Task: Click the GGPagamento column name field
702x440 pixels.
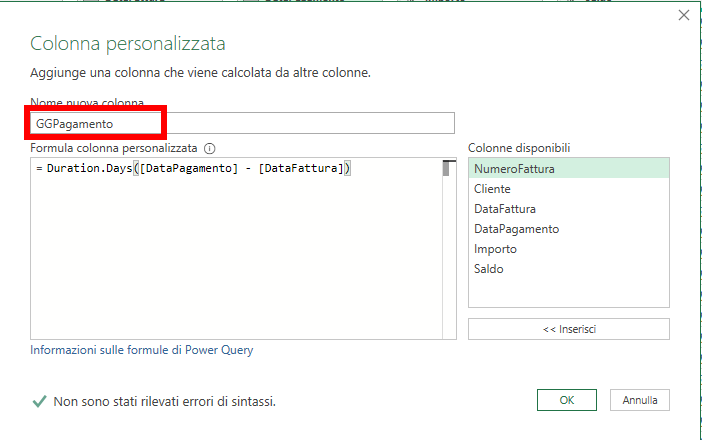Action: [240, 123]
